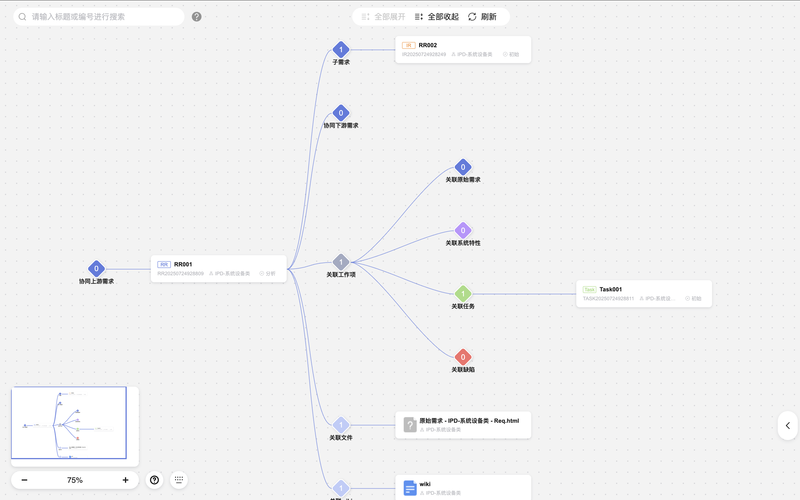
Task: Click the 分析 status on RR001 card
Action: pos(267,273)
